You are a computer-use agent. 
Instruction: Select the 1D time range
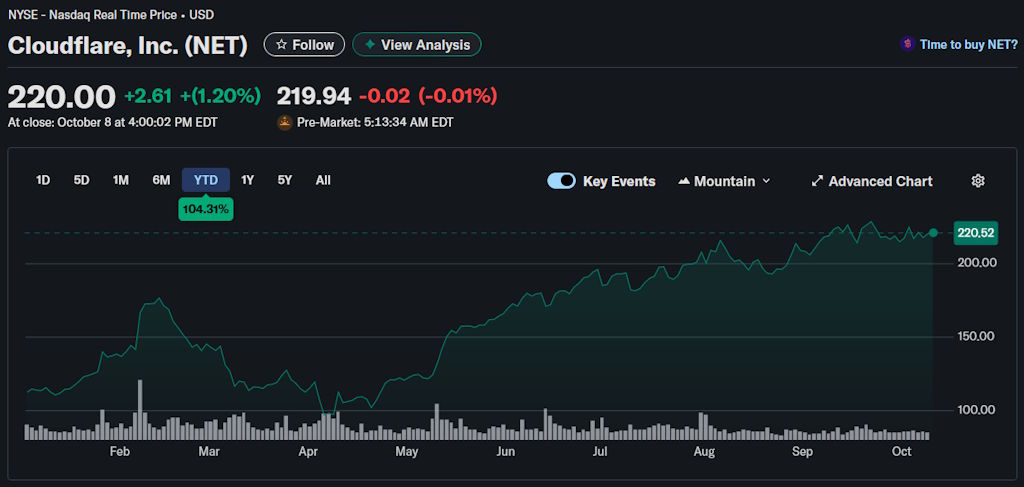click(43, 180)
